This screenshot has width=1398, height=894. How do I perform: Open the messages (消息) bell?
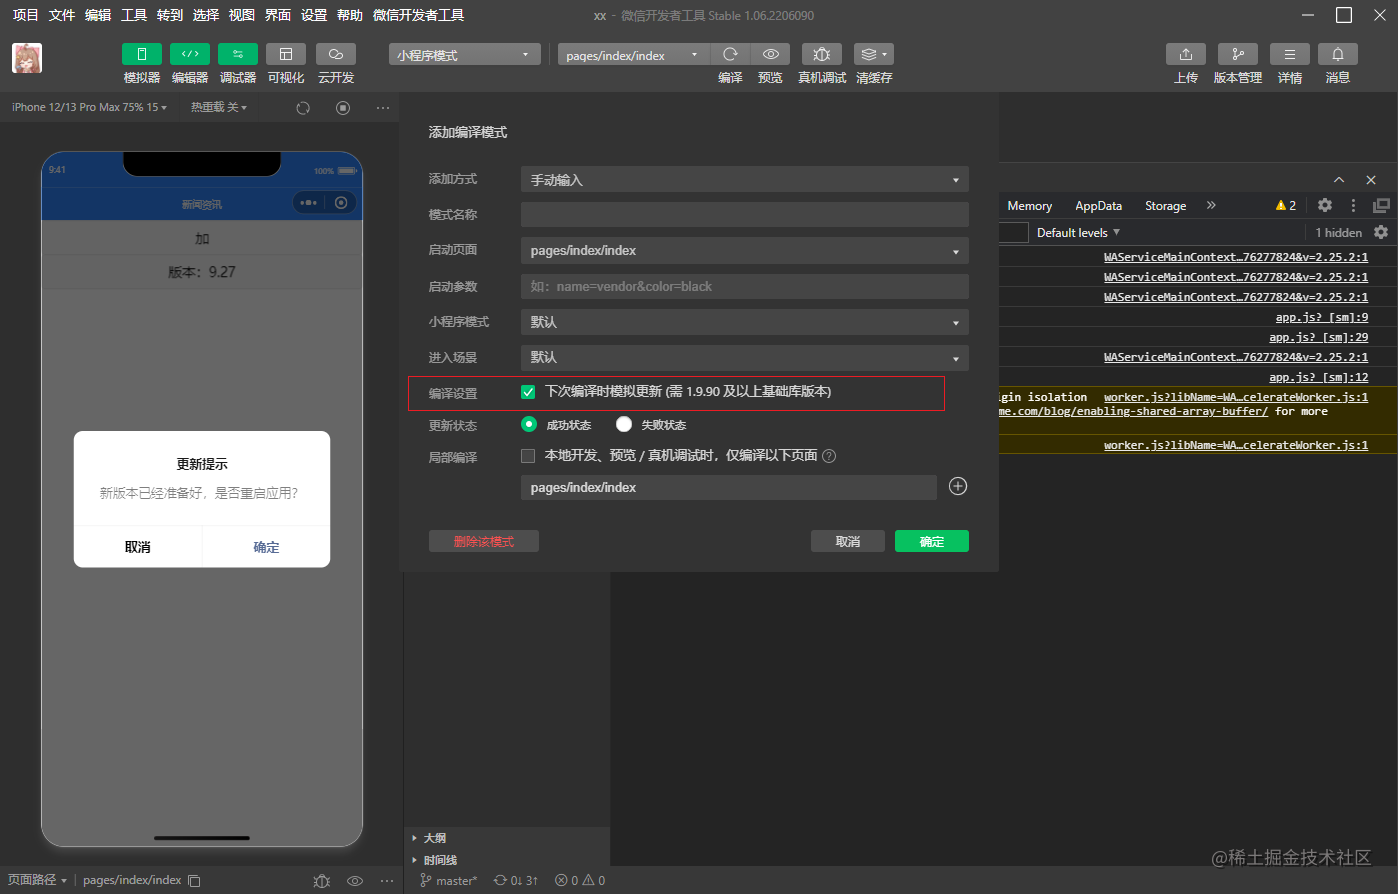pos(1338,54)
